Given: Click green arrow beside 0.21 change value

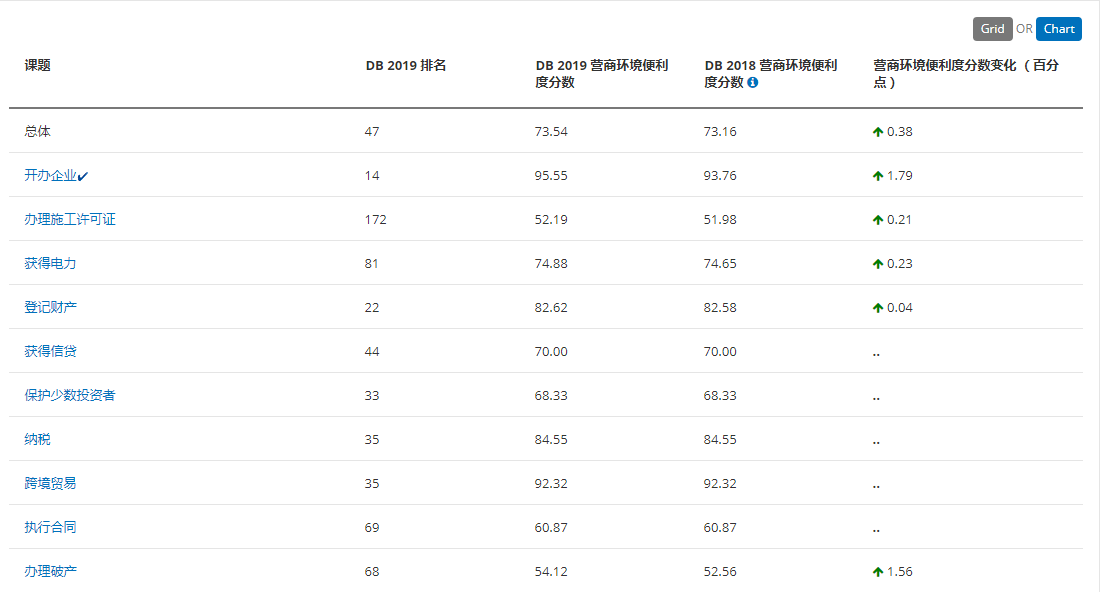Looking at the screenshot, I should pos(878,221).
